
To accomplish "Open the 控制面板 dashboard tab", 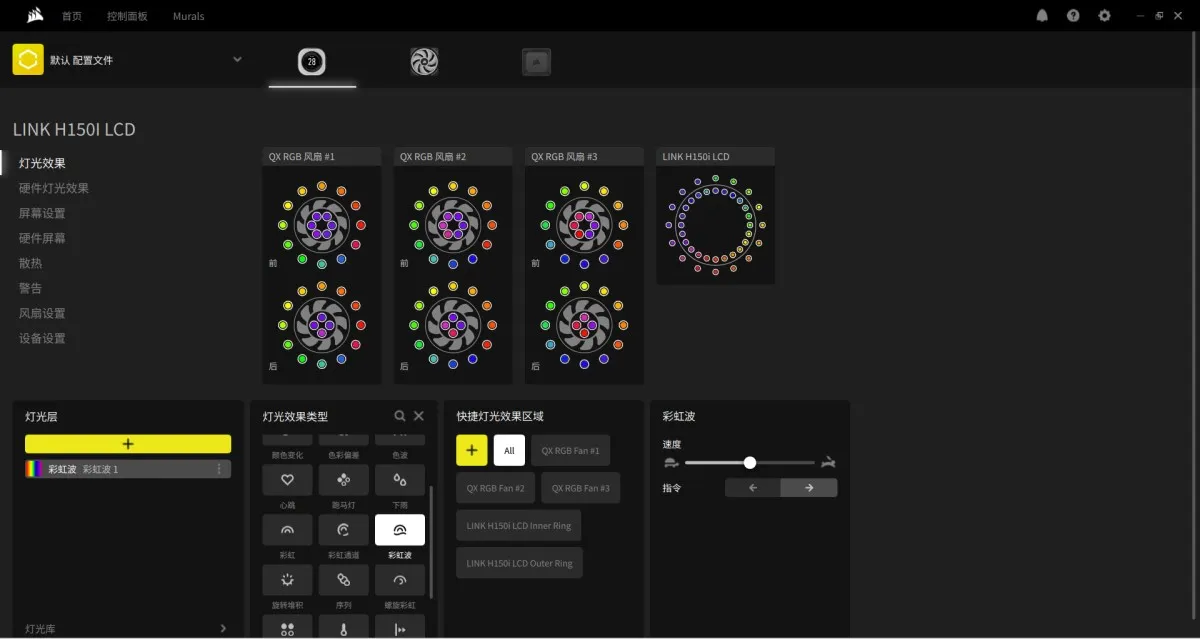I will pyautogui.click(x=127, y=16).
